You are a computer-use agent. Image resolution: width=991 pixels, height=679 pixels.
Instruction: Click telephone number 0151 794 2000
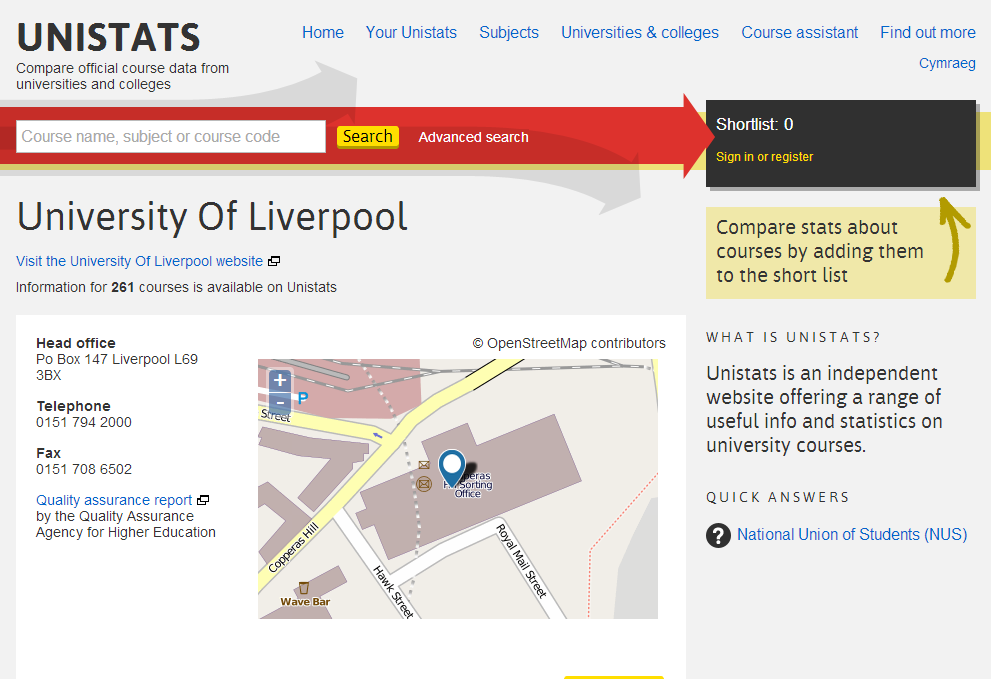tap(84, 422)
